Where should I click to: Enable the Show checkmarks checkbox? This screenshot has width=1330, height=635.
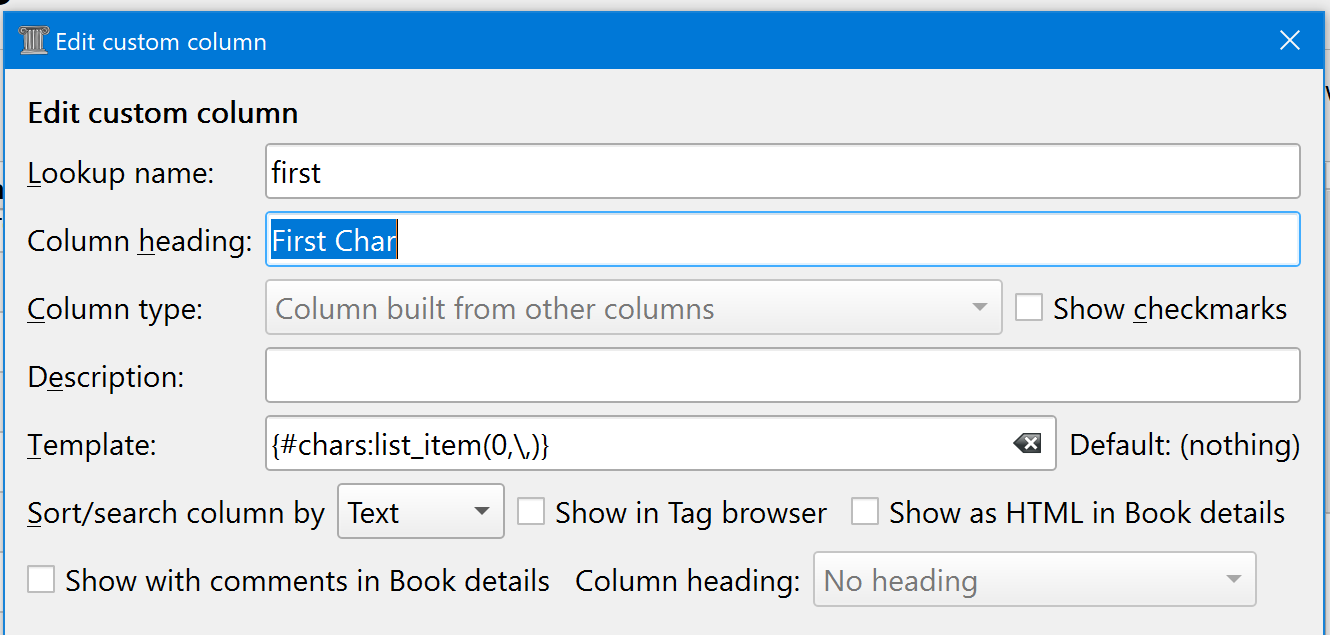click(x=1029, y=308)
